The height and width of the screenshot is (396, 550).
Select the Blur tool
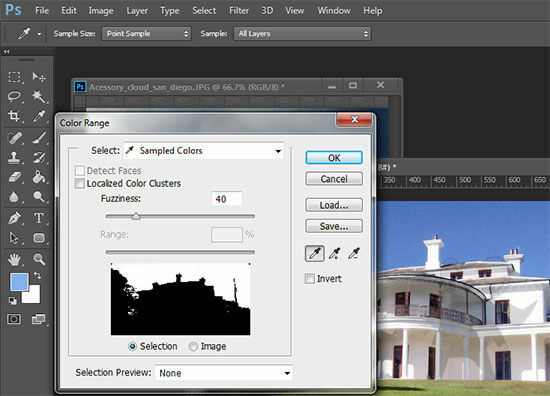coord(14,197)
